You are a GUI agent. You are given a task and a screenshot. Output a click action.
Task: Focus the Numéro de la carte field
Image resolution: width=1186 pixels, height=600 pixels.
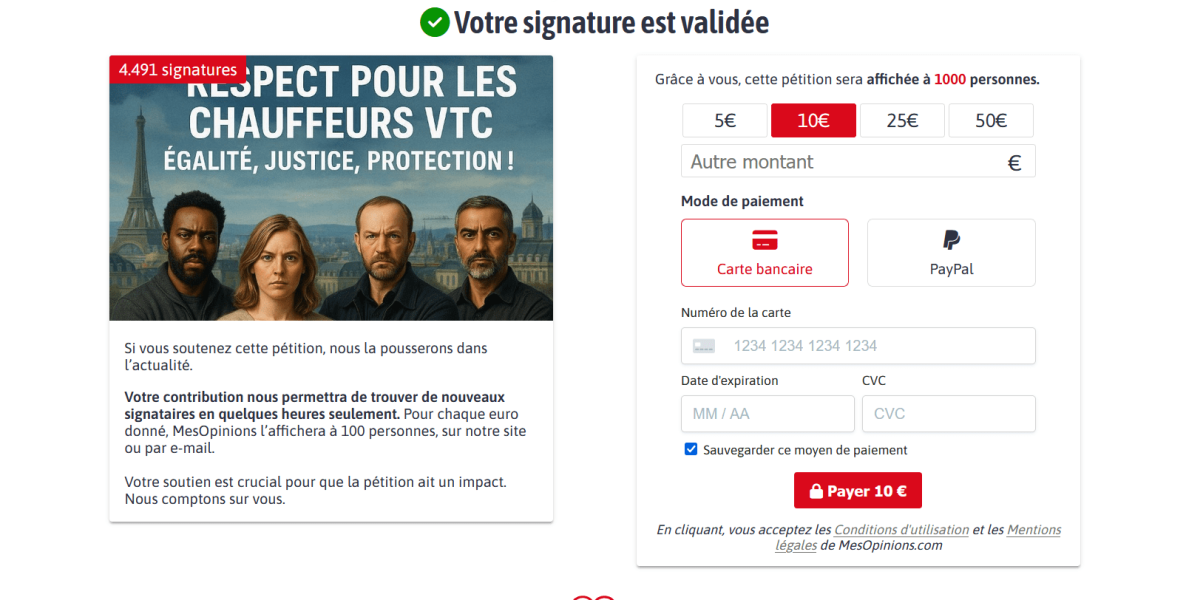[858, 346]
